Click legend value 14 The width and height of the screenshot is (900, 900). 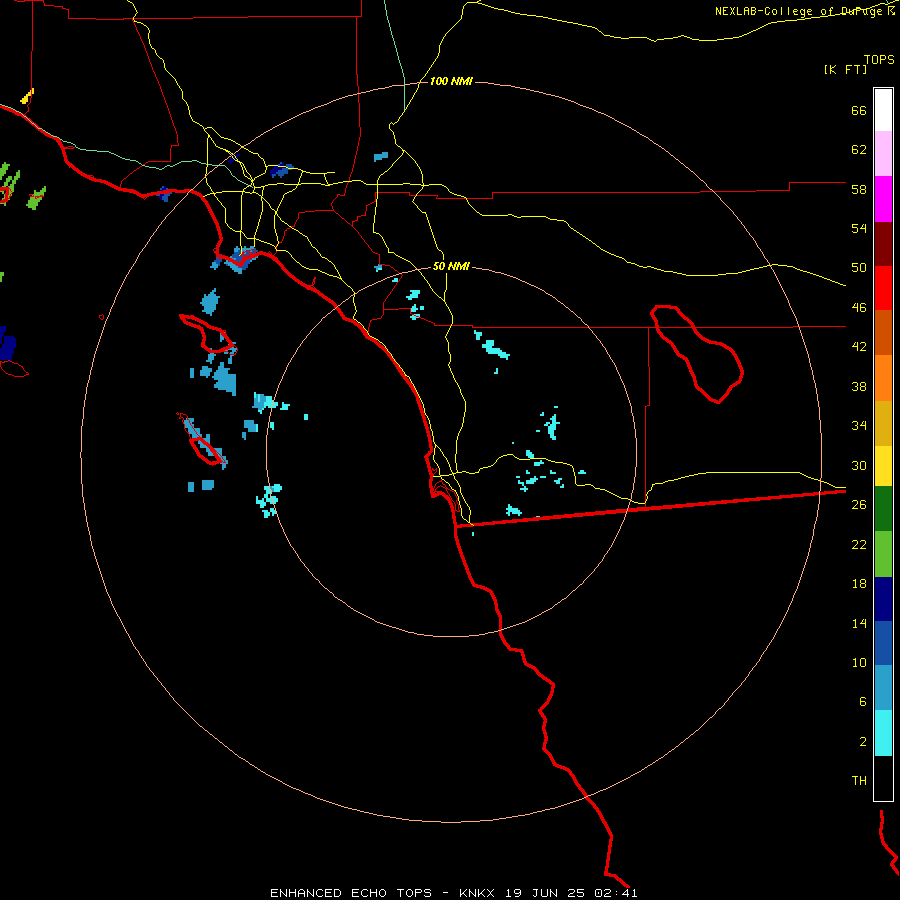pyautogui.click(x=859, y=623)
